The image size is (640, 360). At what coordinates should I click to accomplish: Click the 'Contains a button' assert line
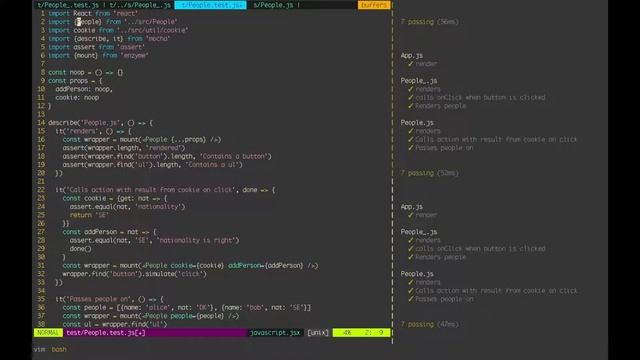[167, 156]
